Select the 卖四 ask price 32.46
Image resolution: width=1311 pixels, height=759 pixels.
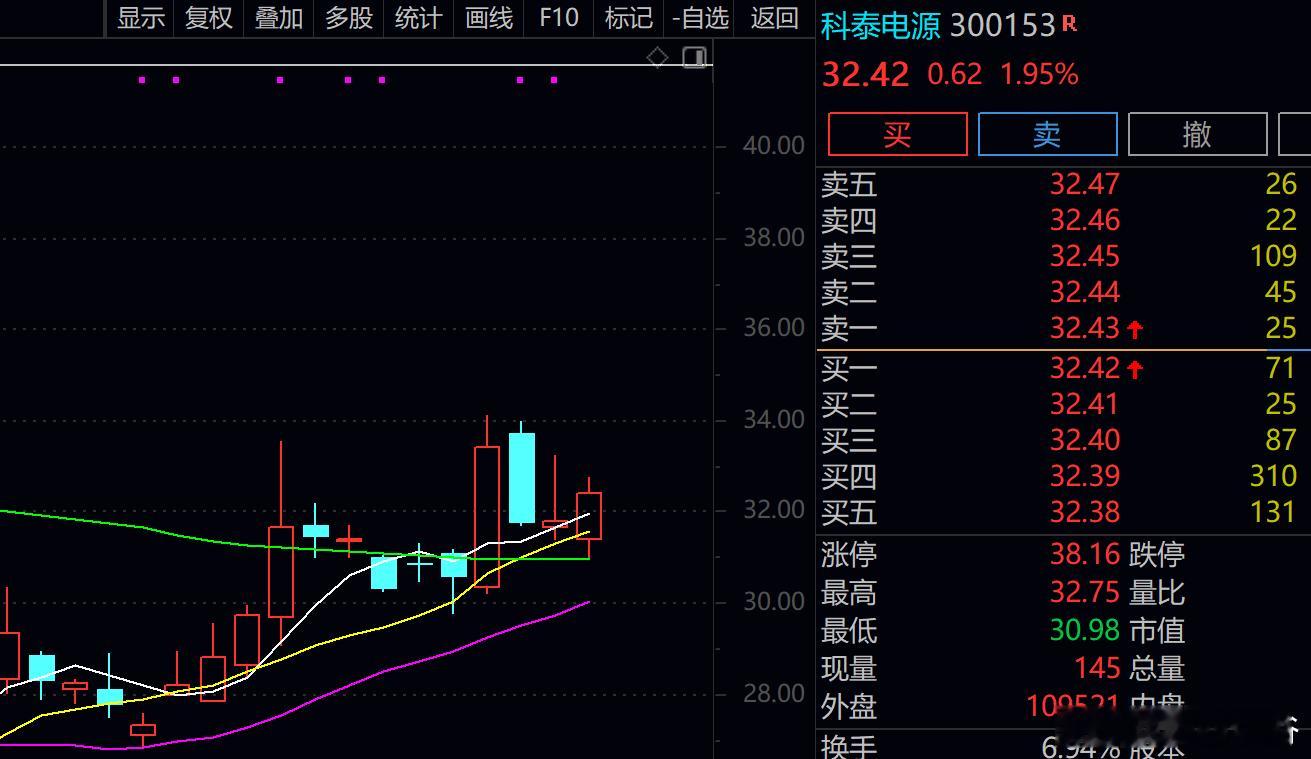pyautogui.click(x=1085, y=220)
